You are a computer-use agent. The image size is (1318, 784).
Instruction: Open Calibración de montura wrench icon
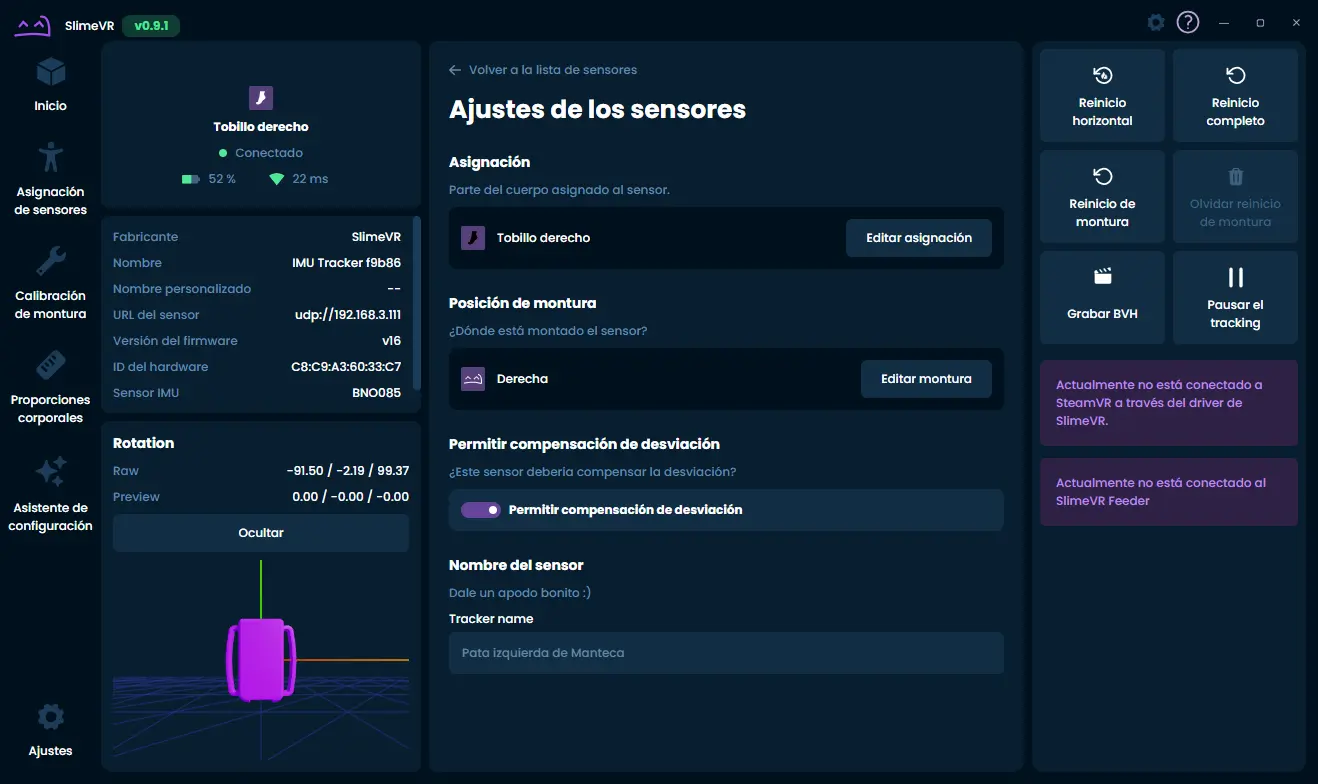(50, 263)
